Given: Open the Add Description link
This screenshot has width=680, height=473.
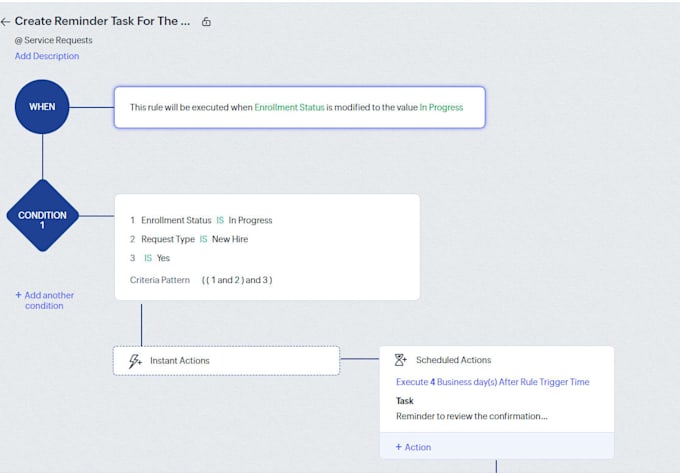Looking at the screenshot, I should (47, 56).
